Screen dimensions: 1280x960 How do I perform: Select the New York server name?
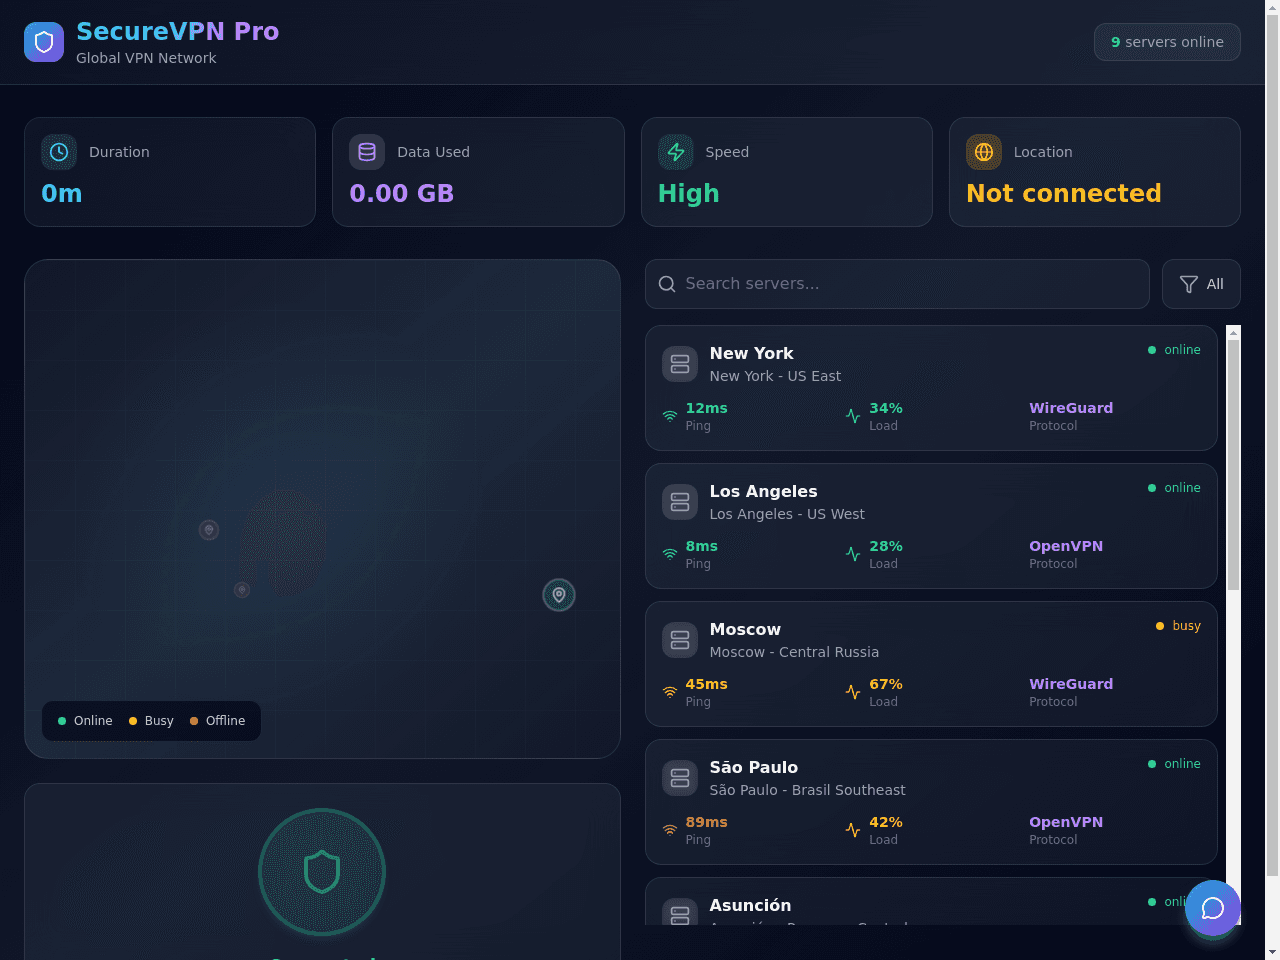751,353
